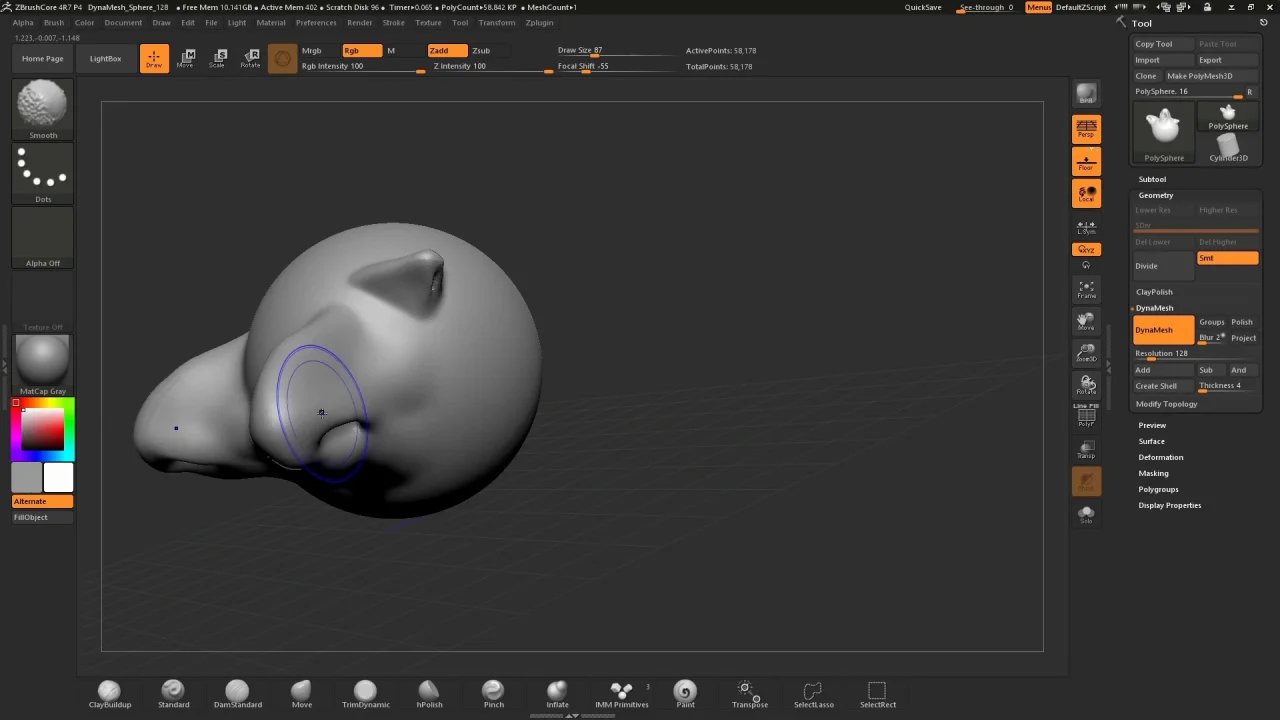The height and width of the screenshot is (720, 1280).
Task: Toggle Transp transparency mode
Action: coord(1086,449)
